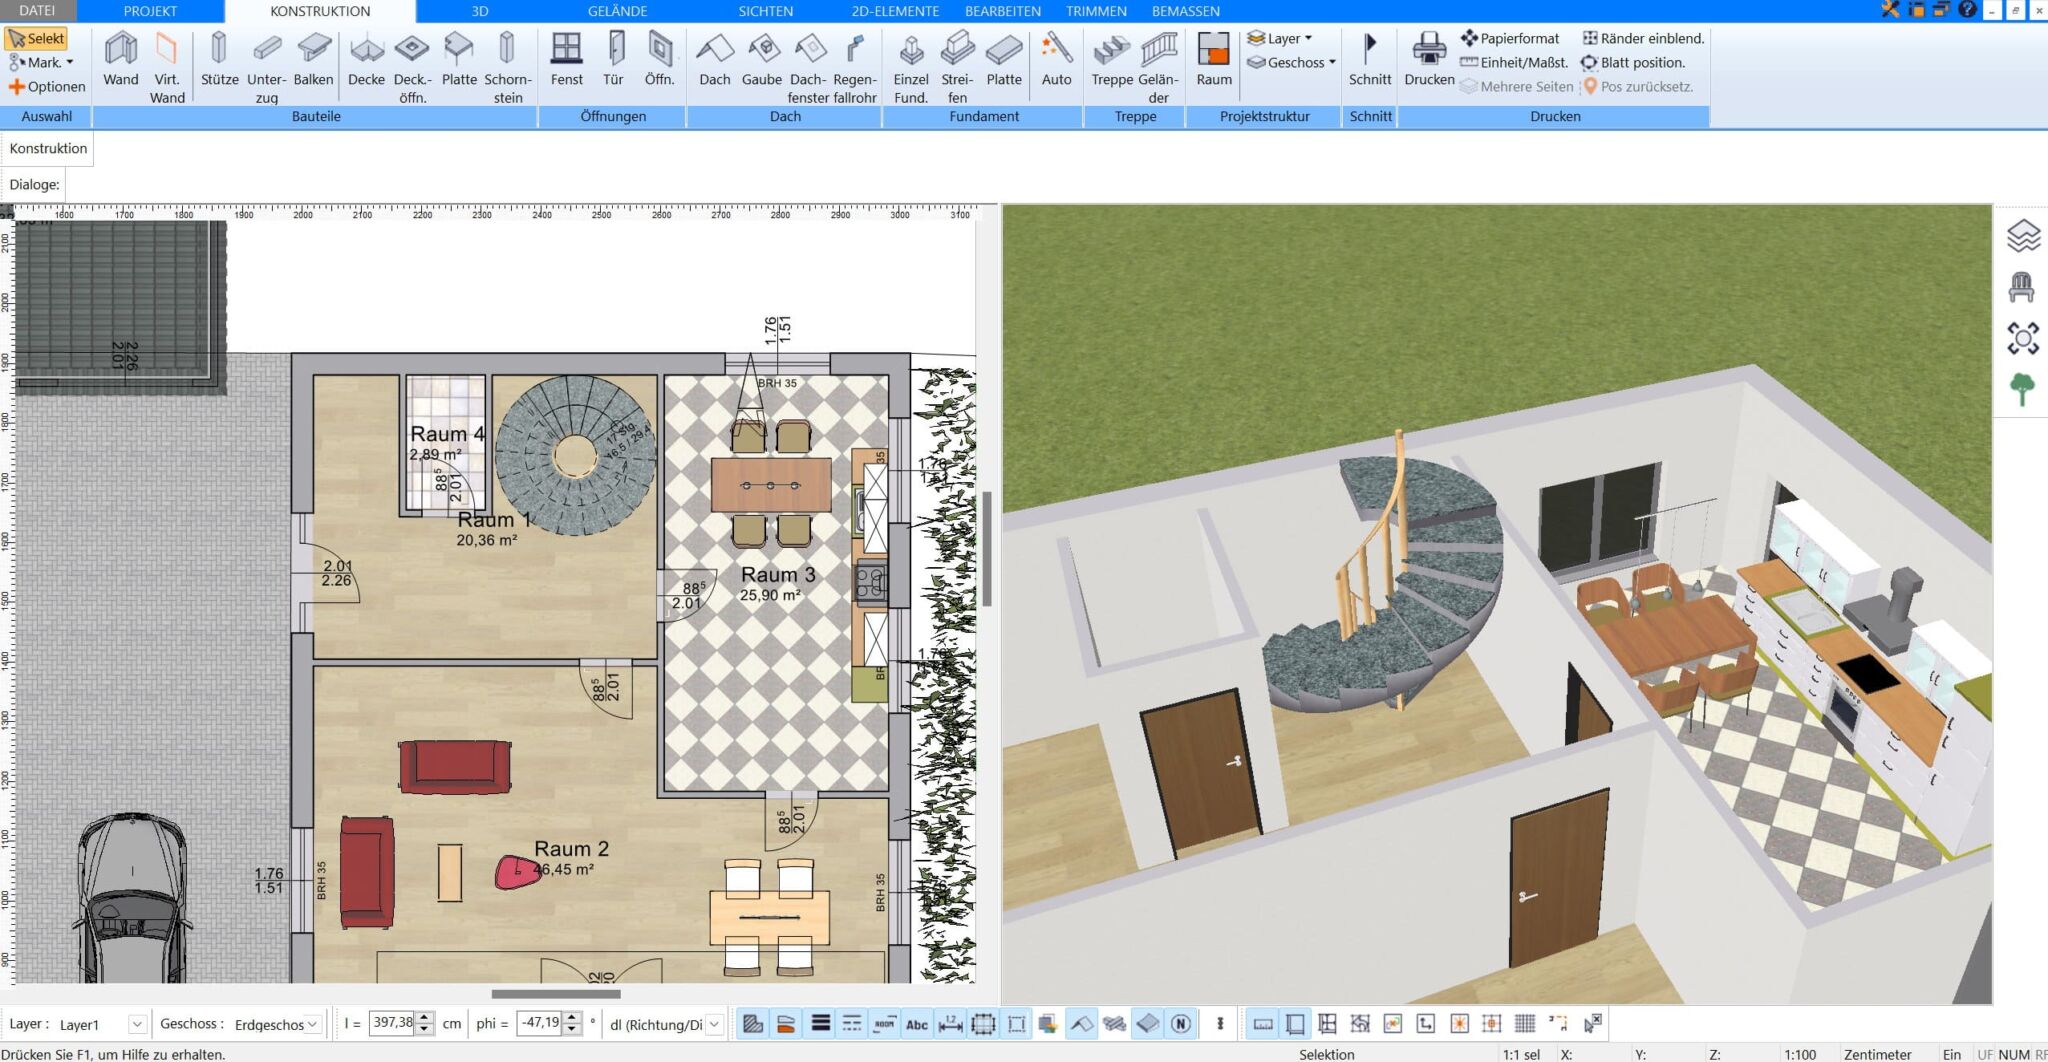Expand the Geschoss Erdgeschoss dropdown

point(313,1024)
